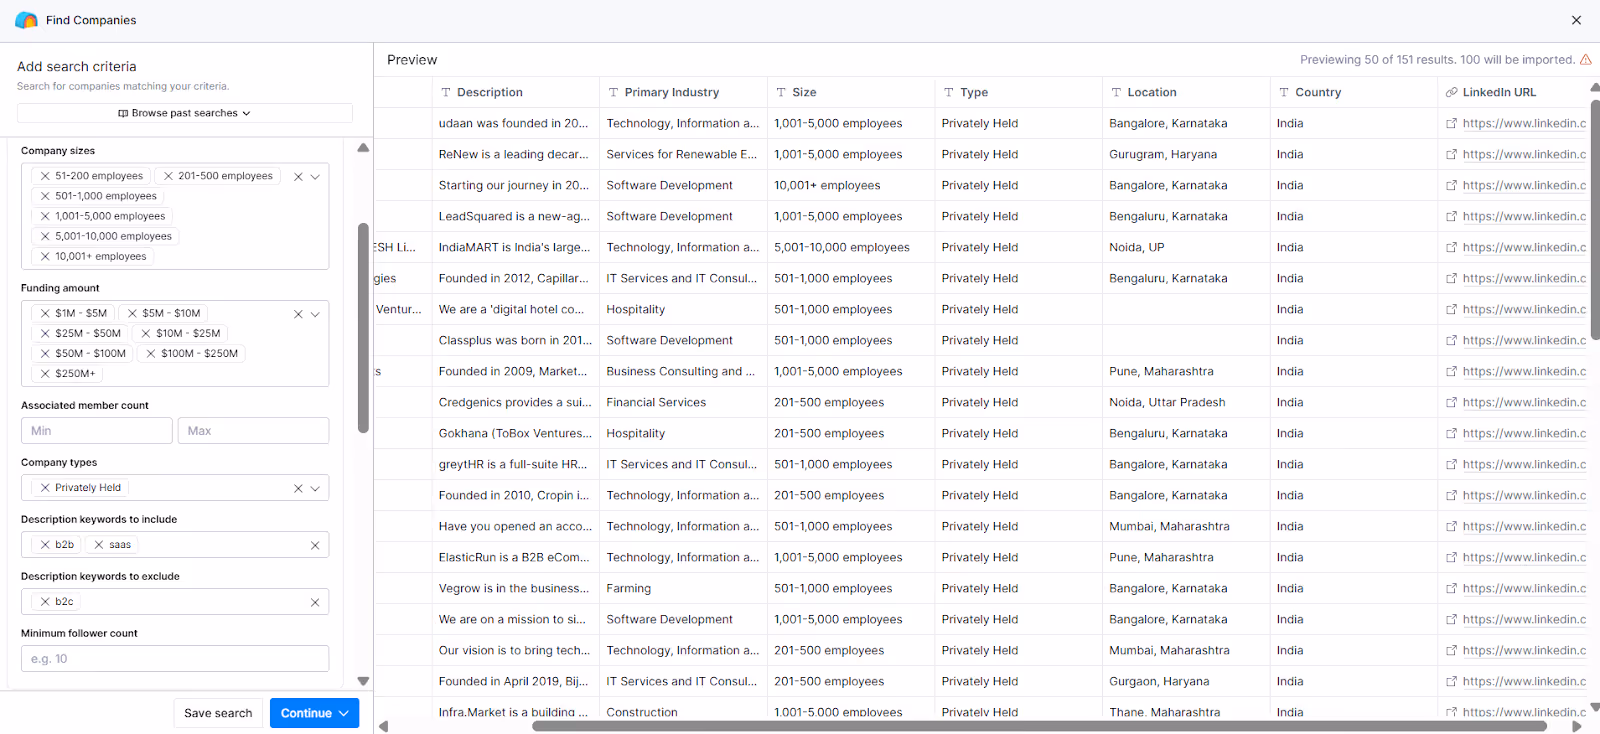Image resolution: width=1600 pixels, height=734 pixels.
Task: Click preview table scroll-left arrow
Action: 383,726
